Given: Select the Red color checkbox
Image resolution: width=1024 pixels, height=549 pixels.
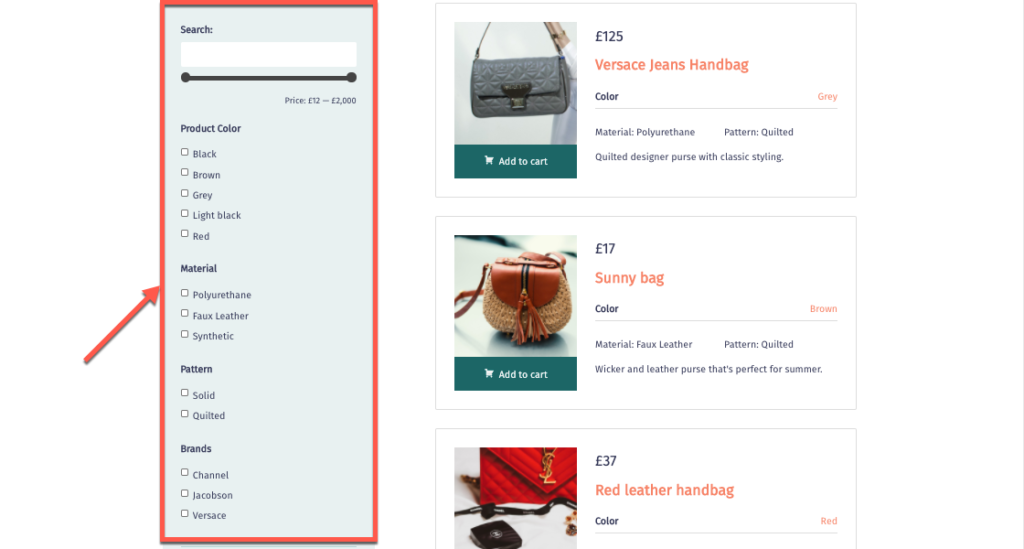Looking at the screenshot, I should click(185, 234).
